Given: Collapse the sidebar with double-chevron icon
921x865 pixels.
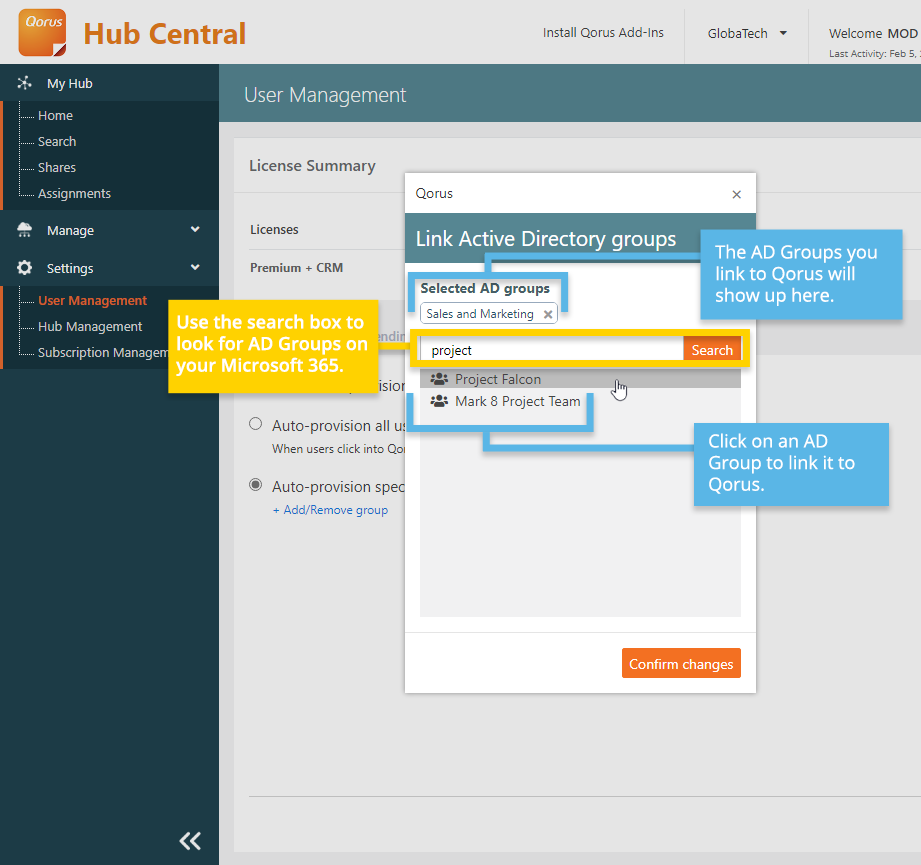Looking at the screenshot, I should [x=190, y=840].
